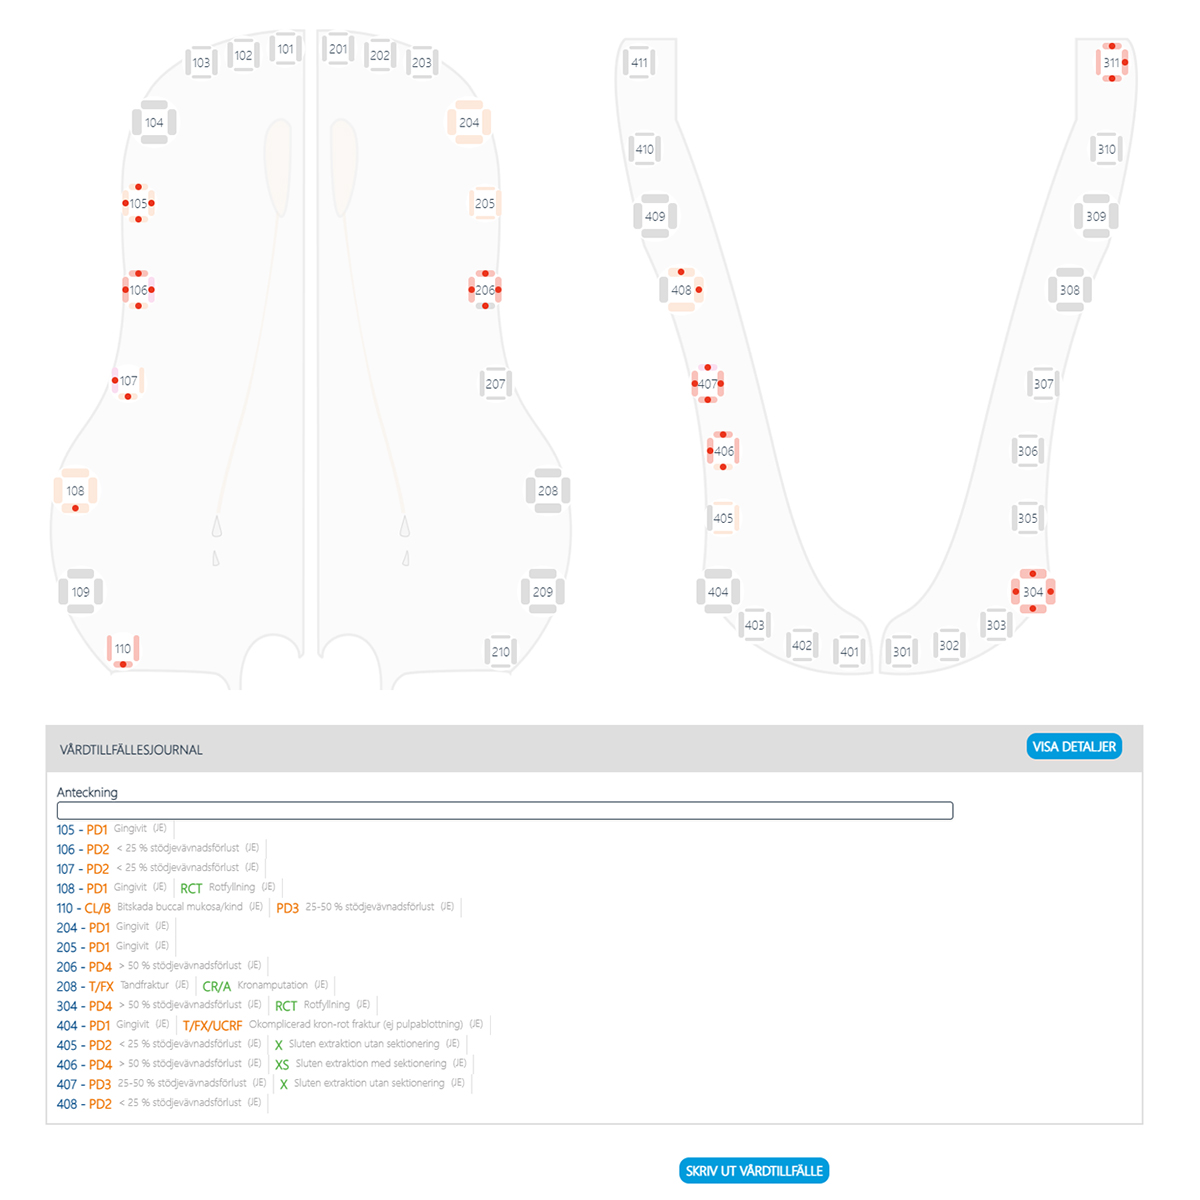The width and height of the screenshot is (1200, 1200).
Task: Click tooth 206 in the upper jaw
Action: coord(485,290)
